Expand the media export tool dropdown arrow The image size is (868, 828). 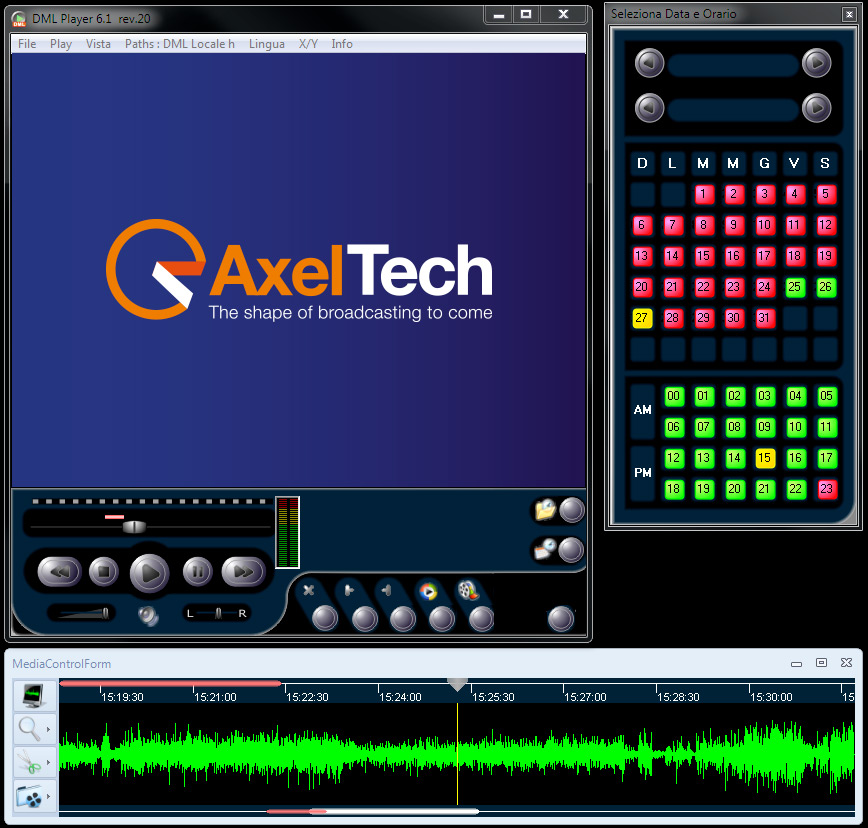48,798
